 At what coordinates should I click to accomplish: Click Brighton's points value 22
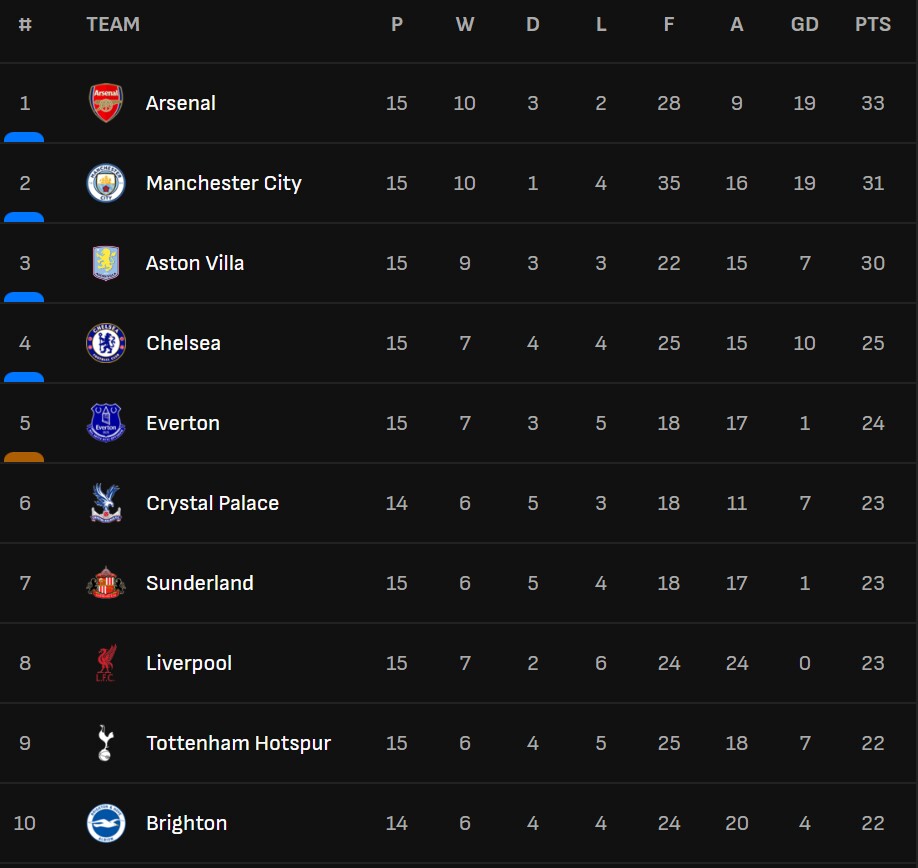872,823
